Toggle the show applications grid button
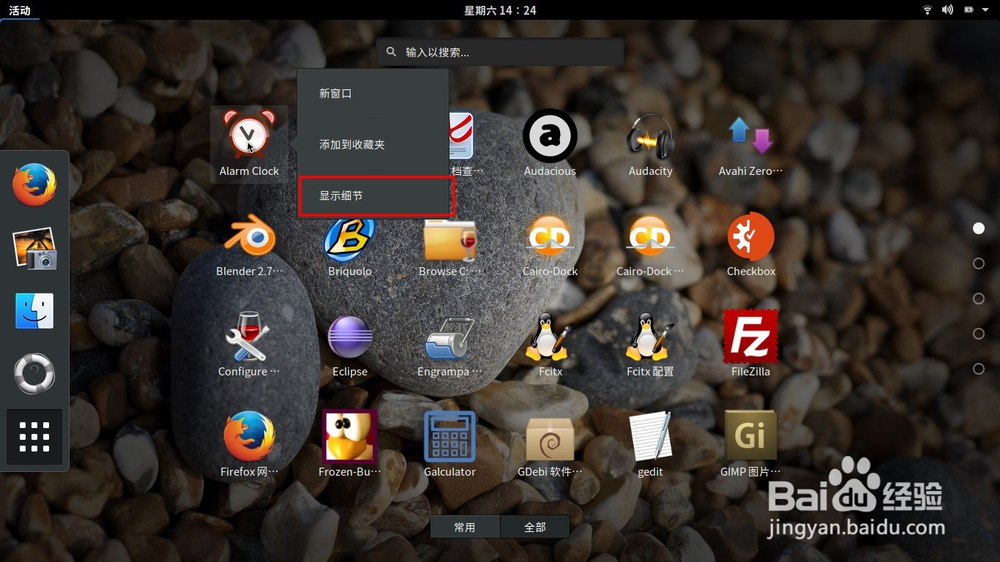This screenshot has height=562, width=1000. [34, 436]
